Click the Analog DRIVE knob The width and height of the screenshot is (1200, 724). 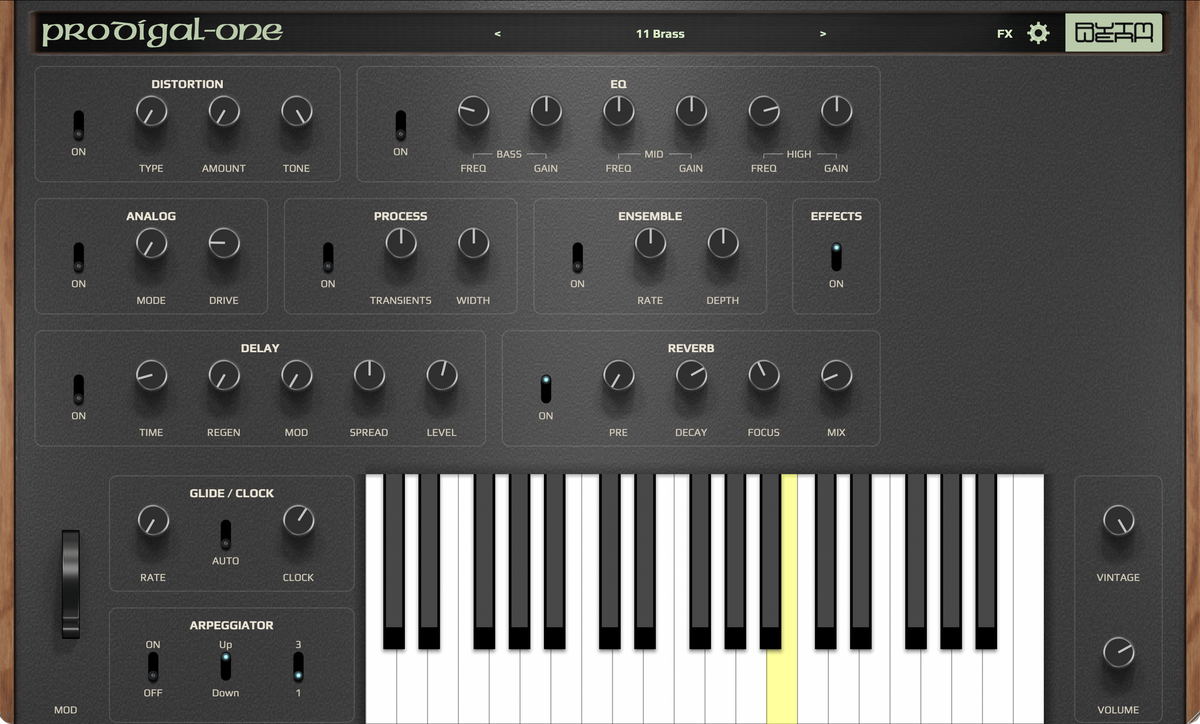(x=224, y=243)
